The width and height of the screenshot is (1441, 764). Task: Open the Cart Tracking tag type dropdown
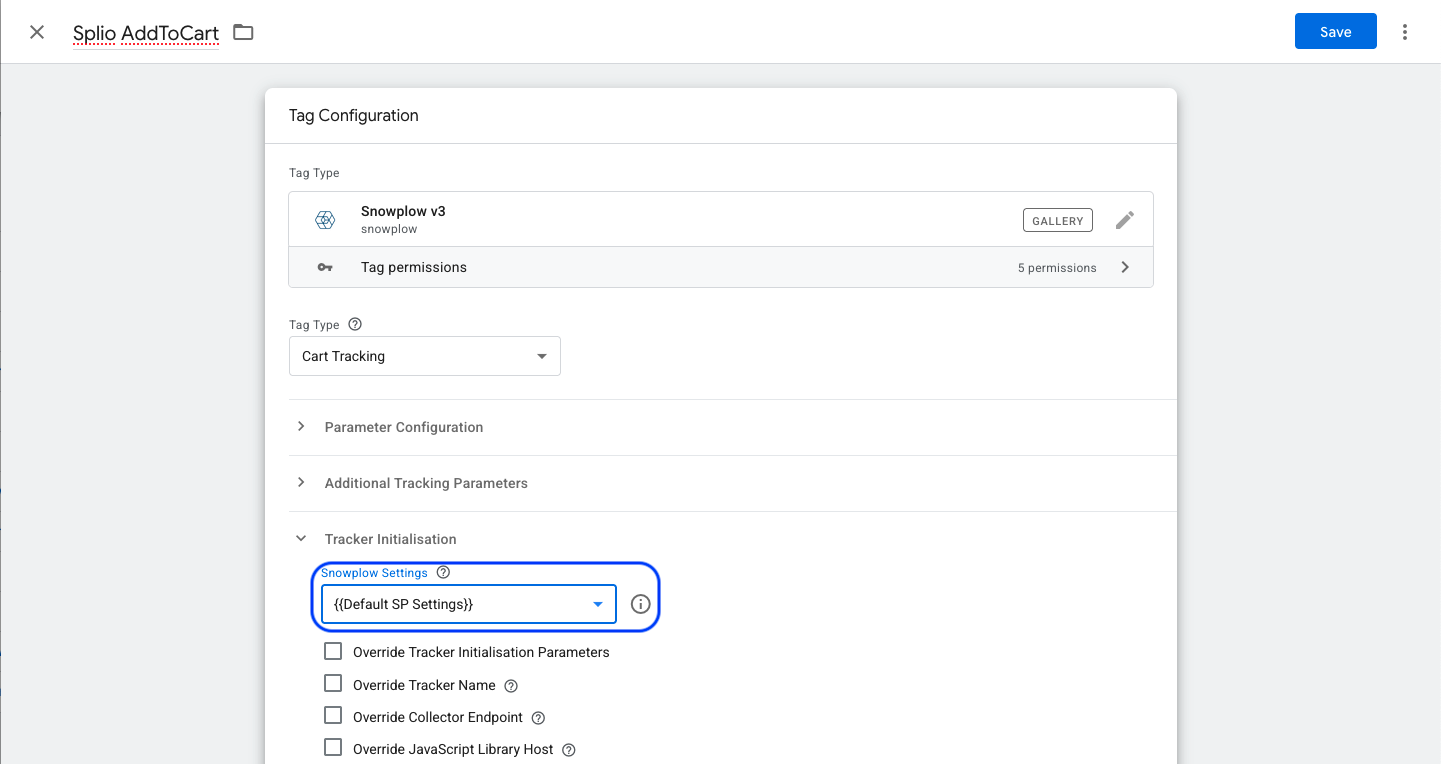425,356
